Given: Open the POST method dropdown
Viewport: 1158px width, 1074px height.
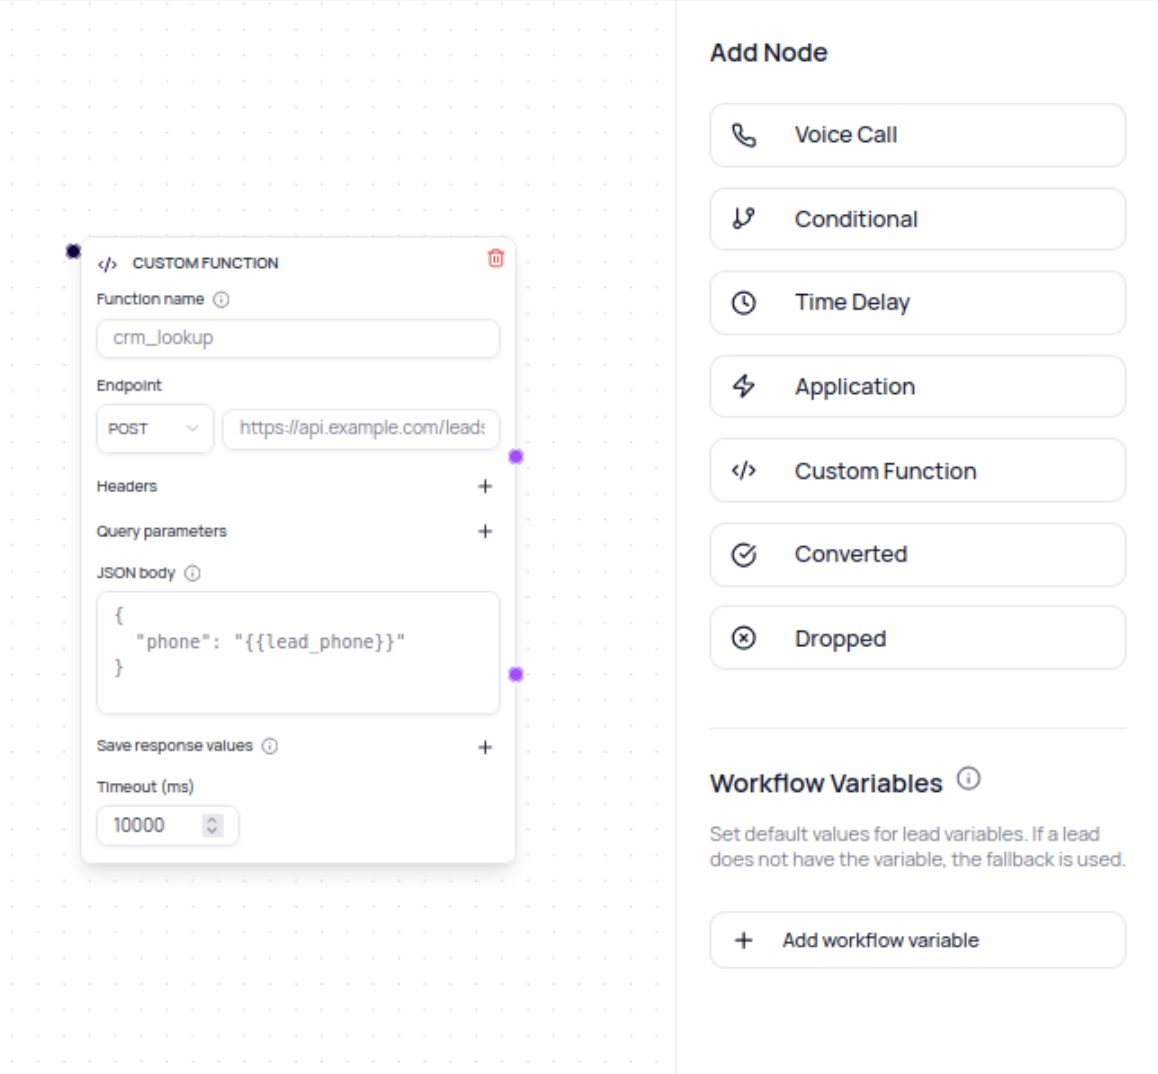Looking at the screenshot, I should 154,428.
